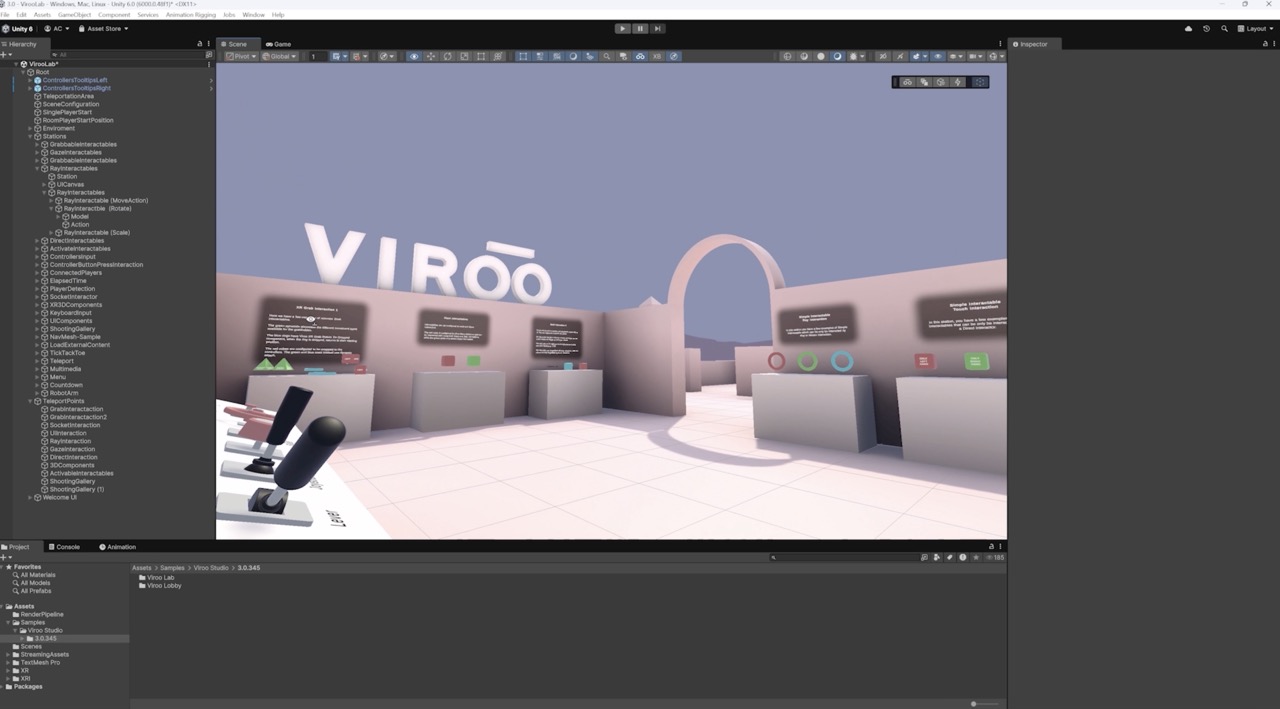Click the Hierarchy panel lock icon
The height and width of the screenshot is (709, 1280).
200,44
